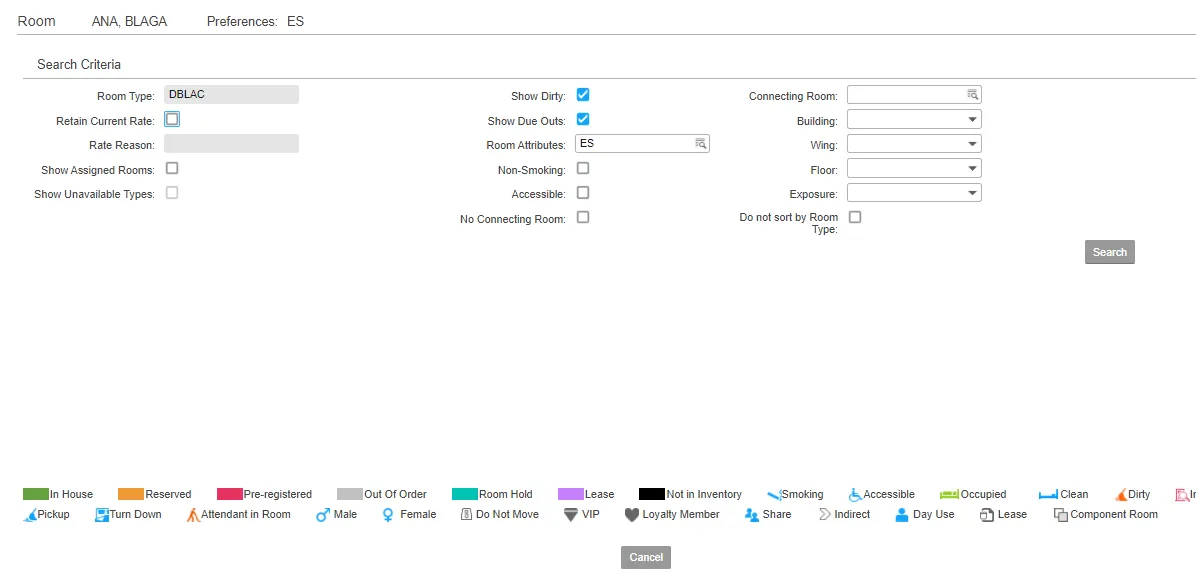The height and width of the screenshot is (576, 1196).
Task: Click the Do Not Move icon
Action: click(x=467, y=515)
